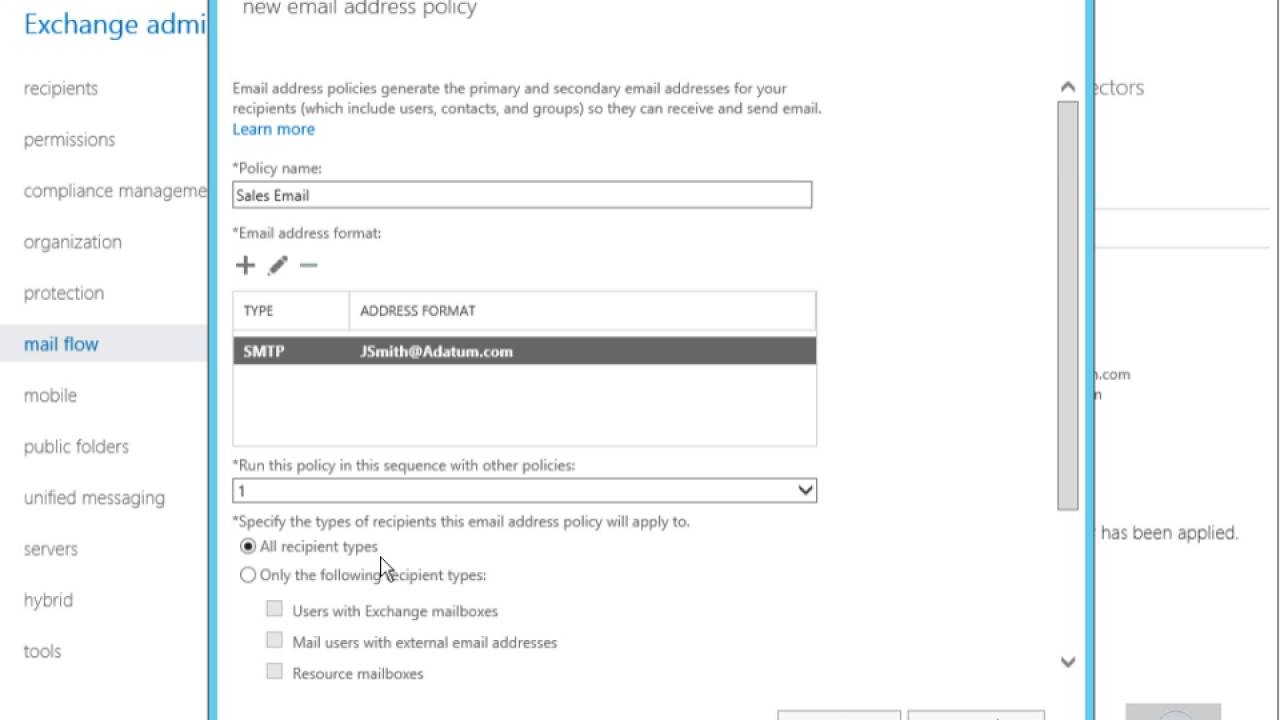The height and width of the screenshot is (720, 1280).
Task: Click the scroll up arrow in dialog
Action: pyautogui.click(x=1067, y=88)
